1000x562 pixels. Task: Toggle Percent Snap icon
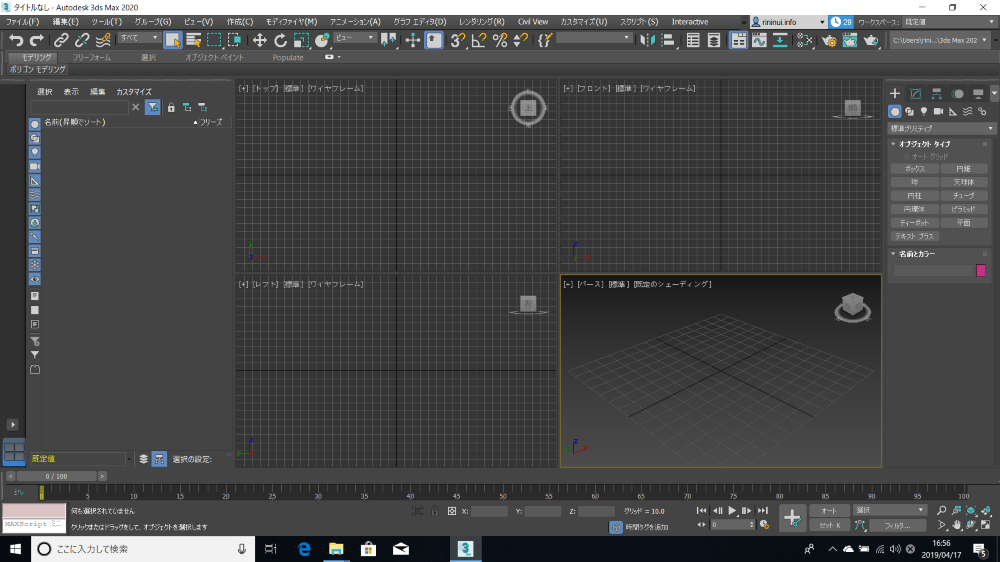(x=500, y=41)
